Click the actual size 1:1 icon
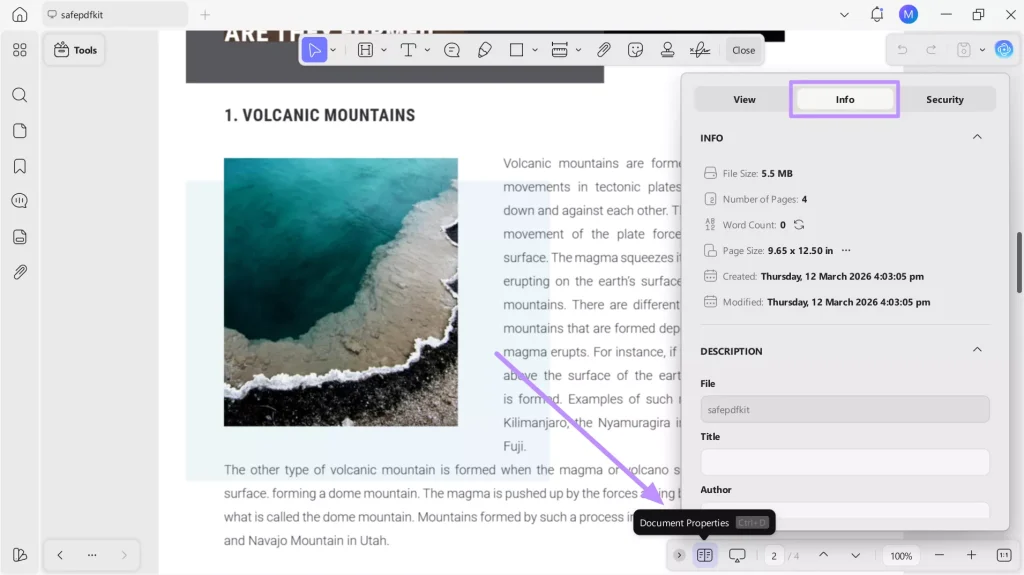 (x=1004, y=555)
